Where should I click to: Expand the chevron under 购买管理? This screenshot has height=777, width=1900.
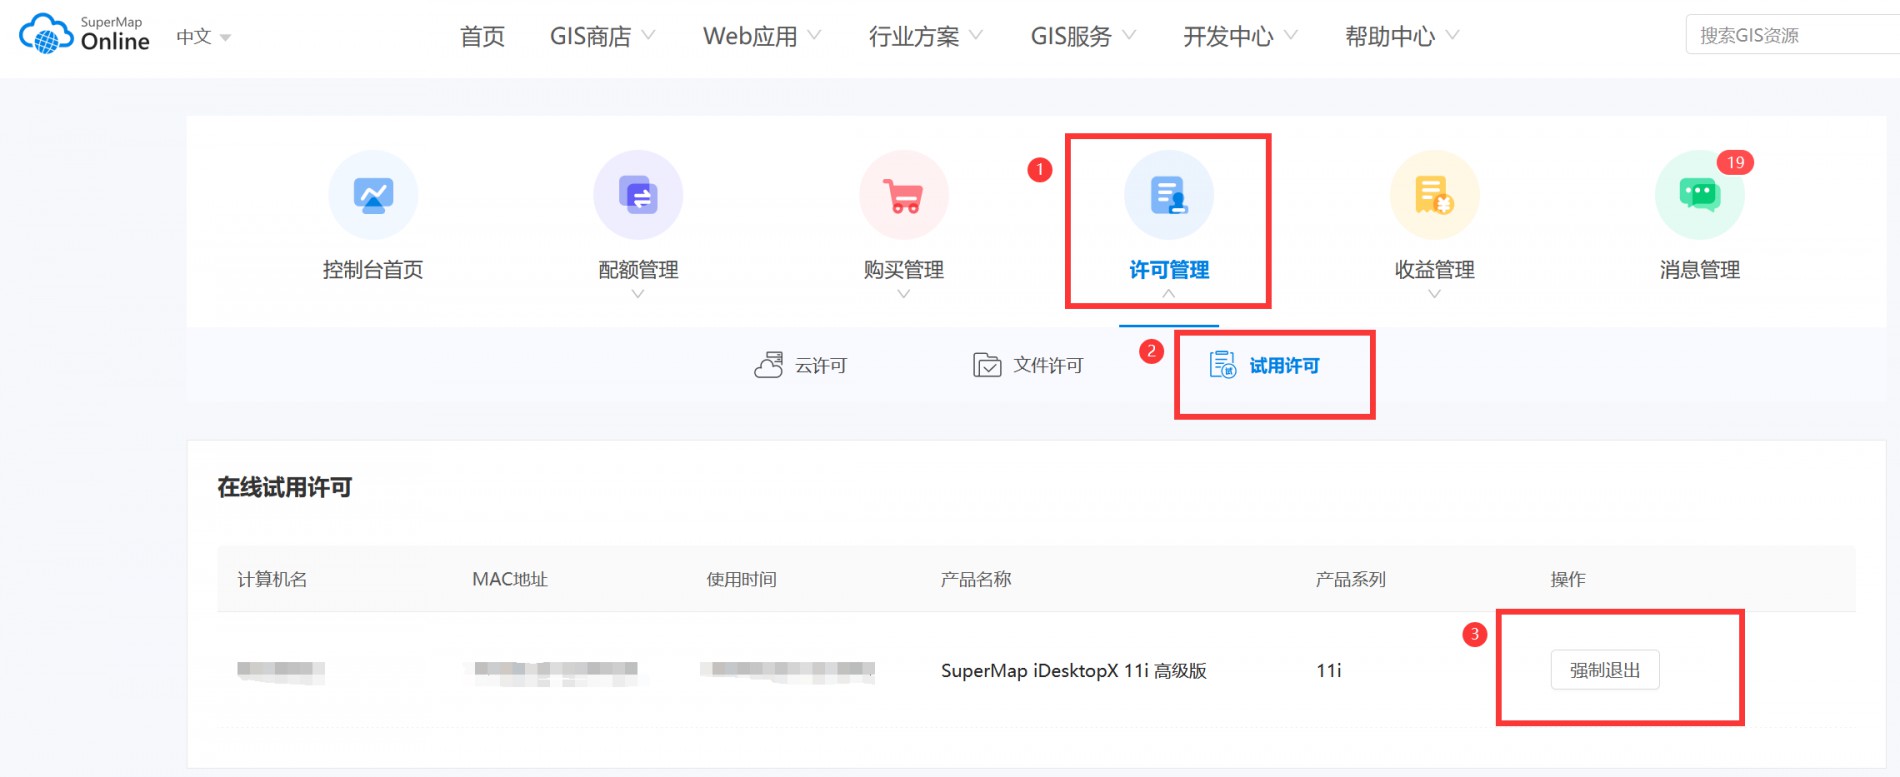904,294
